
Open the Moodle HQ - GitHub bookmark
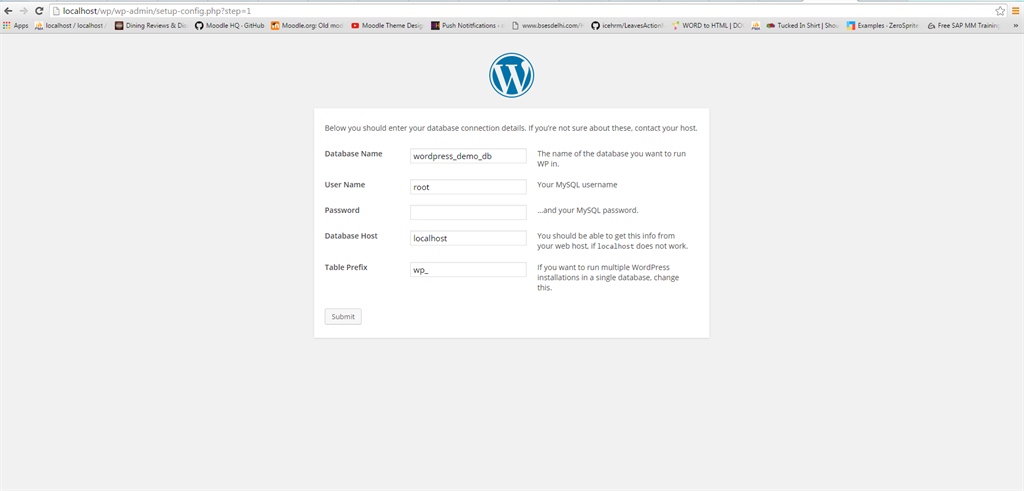click(229, 26)
